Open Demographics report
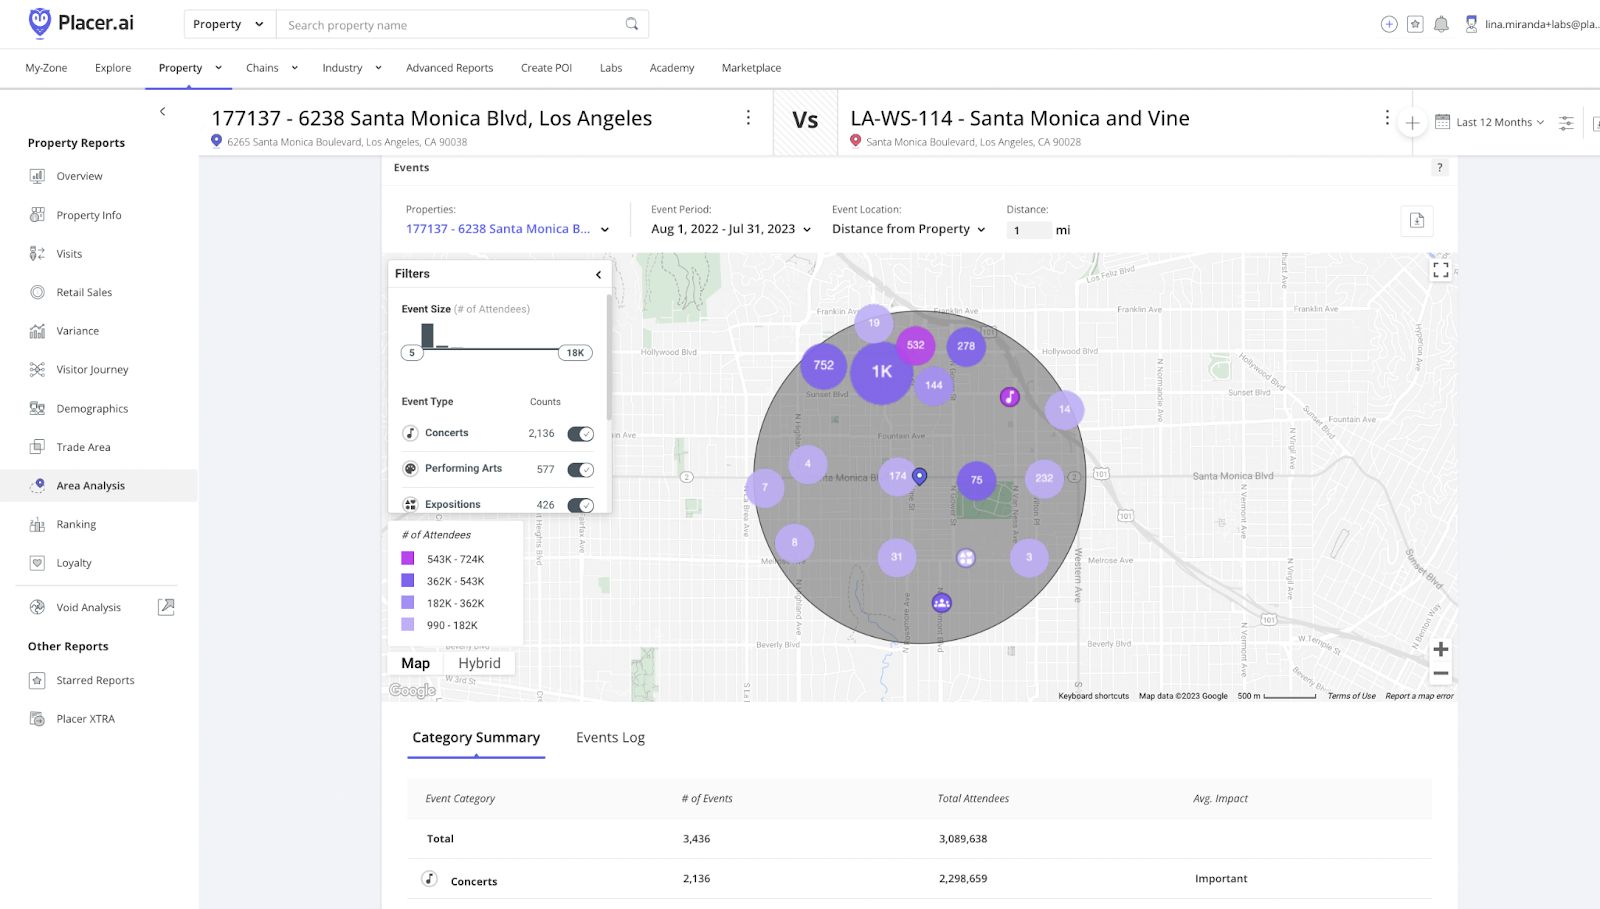Image resolution: width=1600 pixels, height=909 pixels. pos(92,409)
